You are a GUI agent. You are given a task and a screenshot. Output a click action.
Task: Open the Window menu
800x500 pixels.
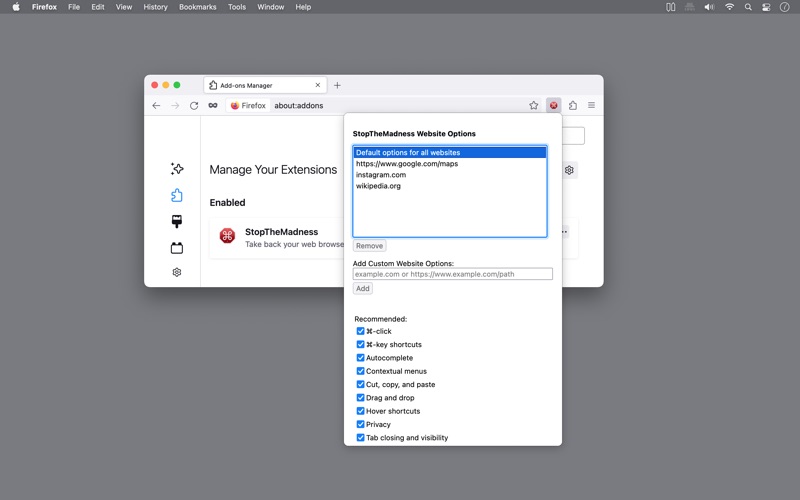[270, 7]
